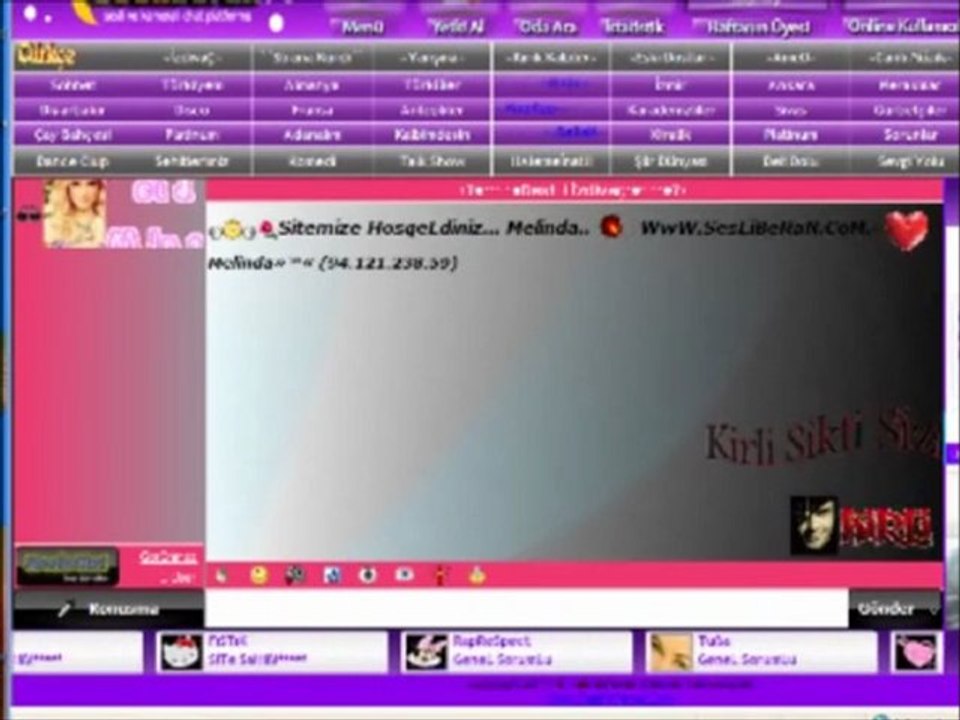Click the dark film-reel icon in chat toolbar
The width and height of the screenshot is (960, 720).
coord(296,576)
